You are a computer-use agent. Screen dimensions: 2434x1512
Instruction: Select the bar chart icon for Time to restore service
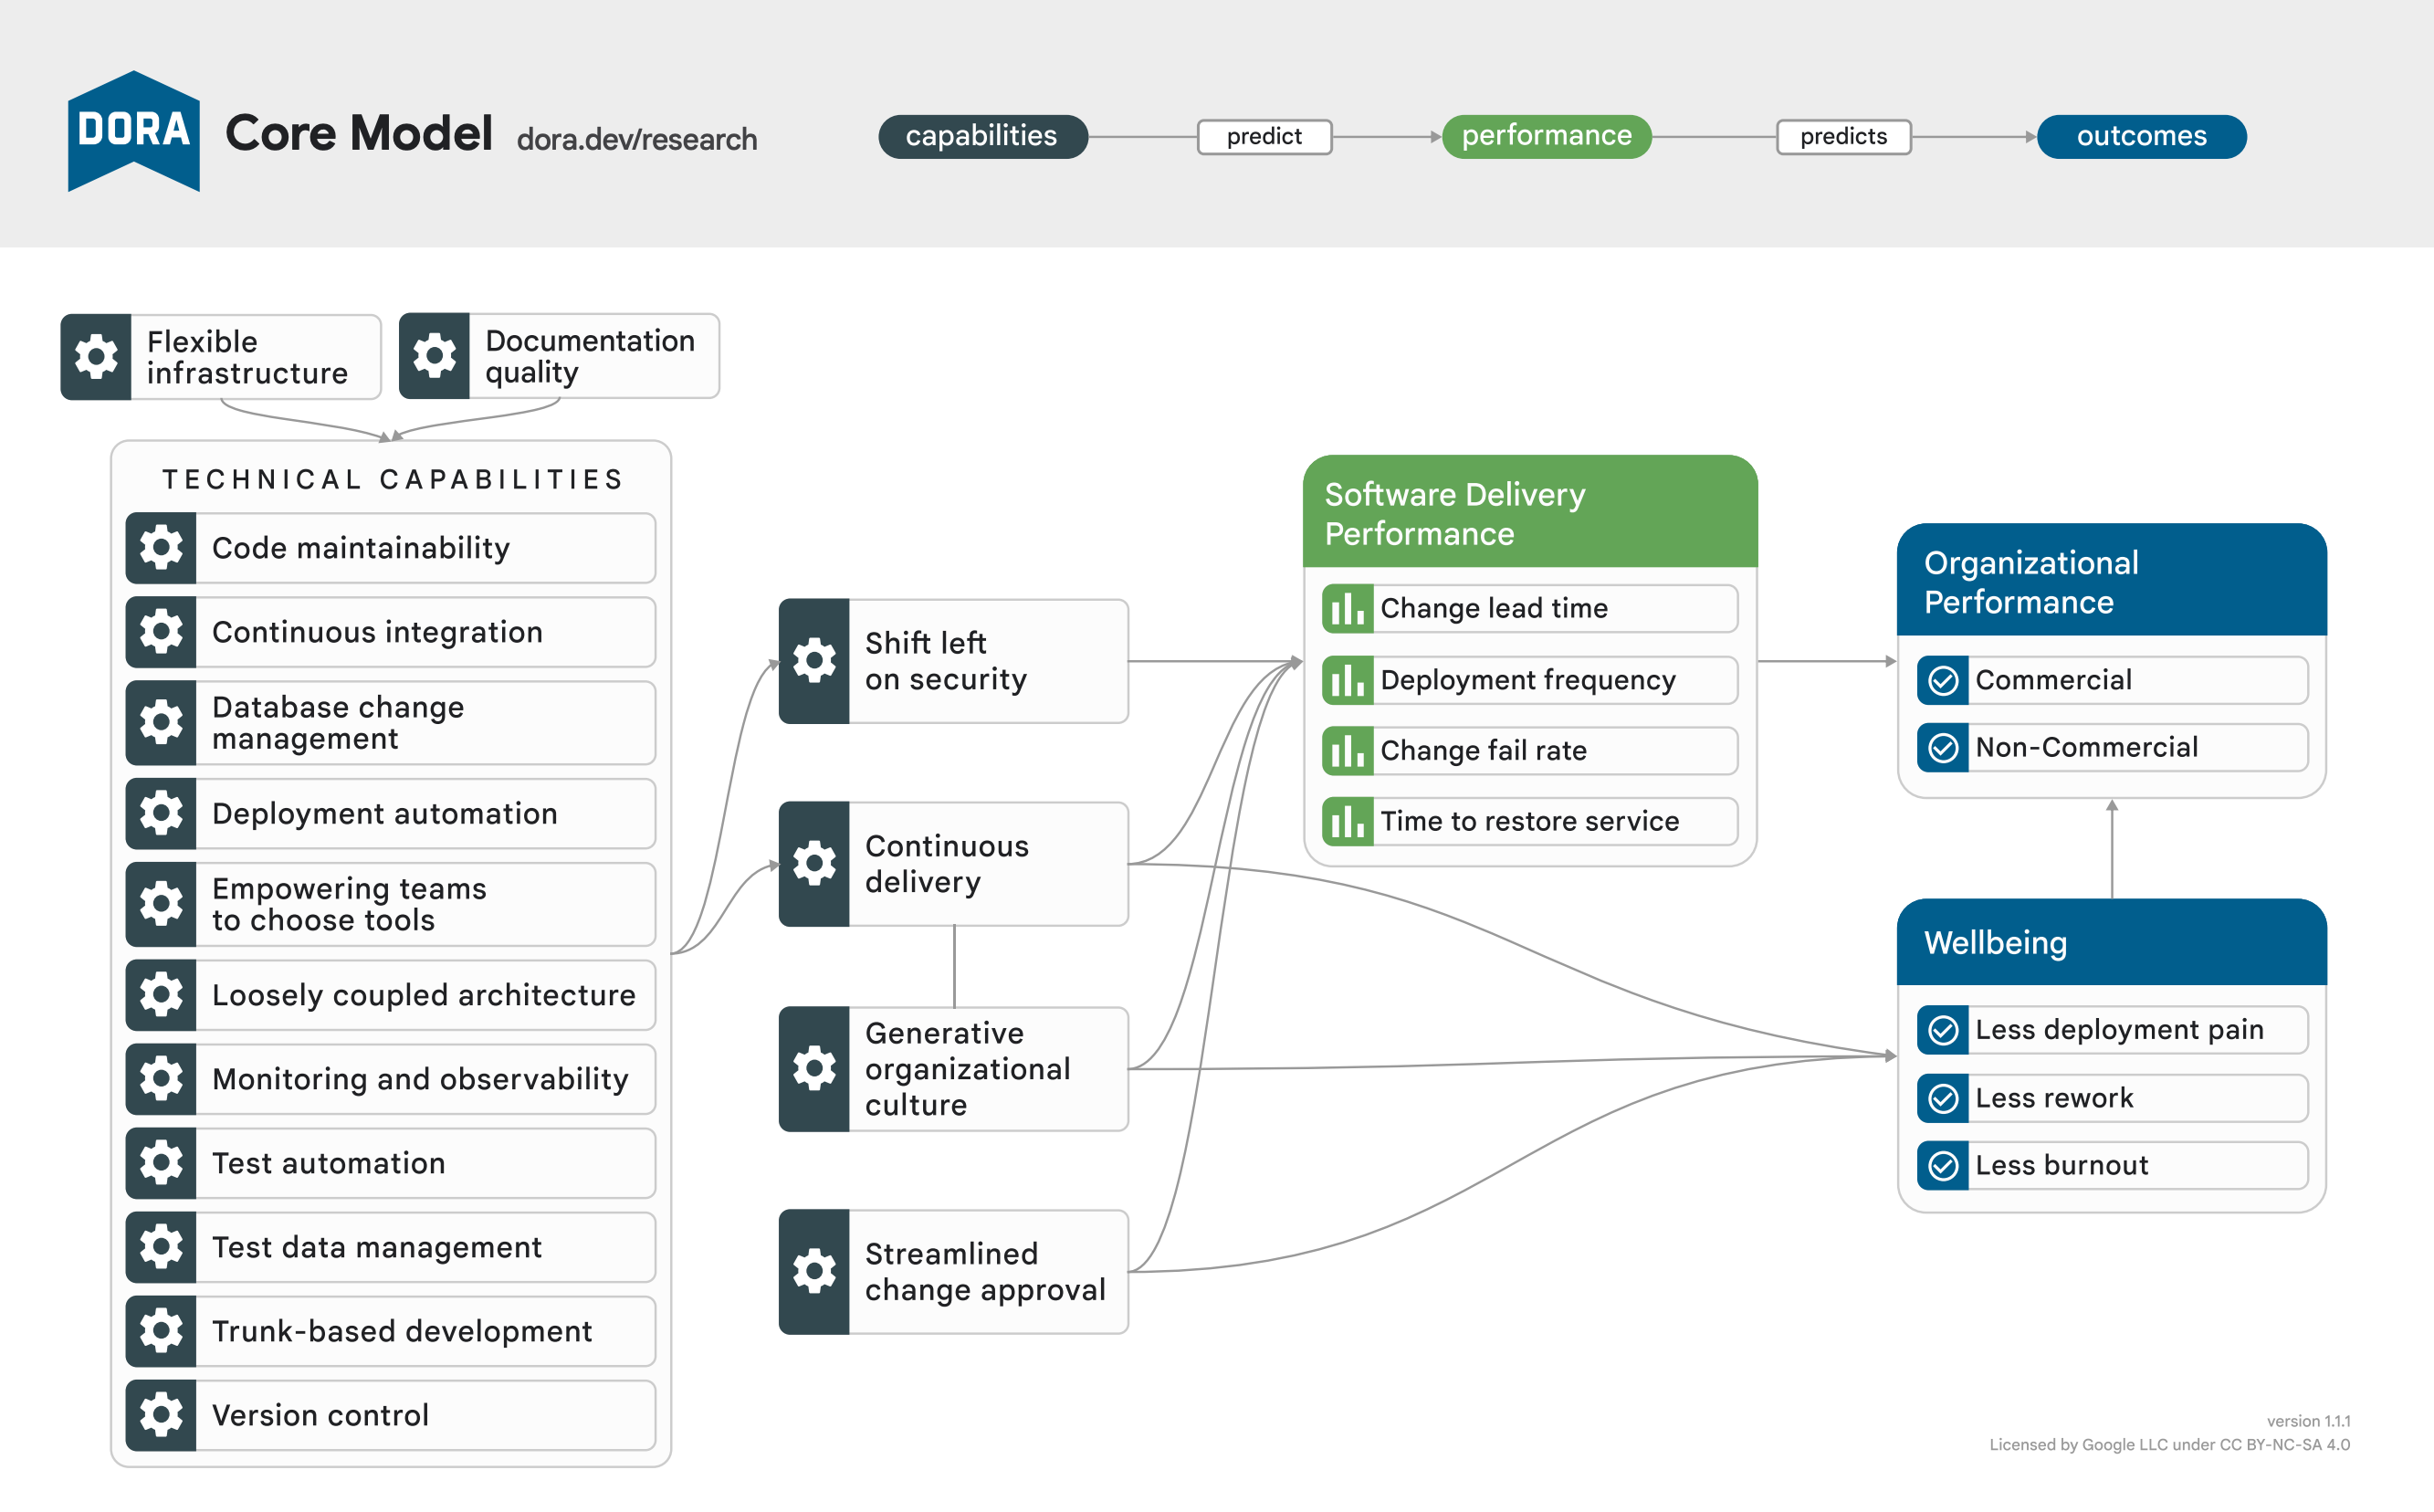pos(1347,821)
